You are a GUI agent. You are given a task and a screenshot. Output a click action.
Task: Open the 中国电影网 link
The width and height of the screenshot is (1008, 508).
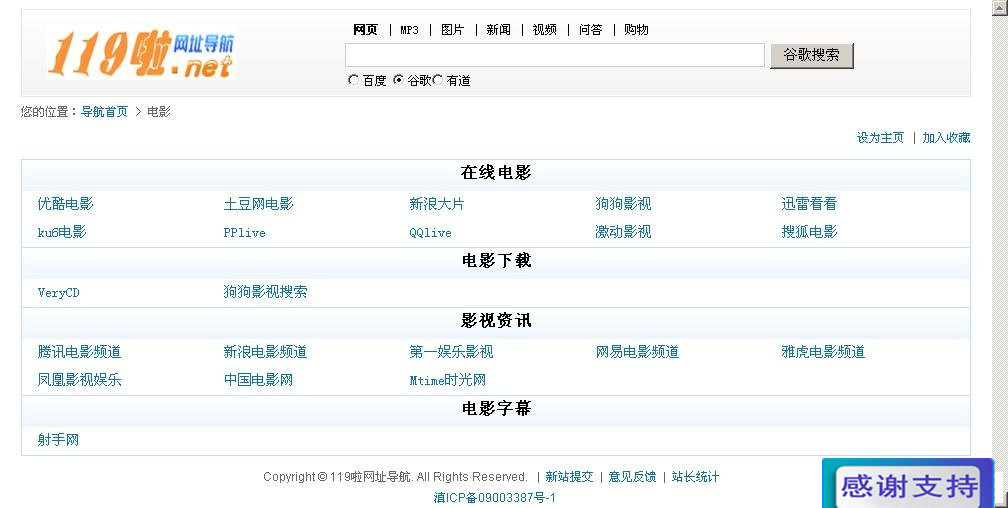click(258, 380)
